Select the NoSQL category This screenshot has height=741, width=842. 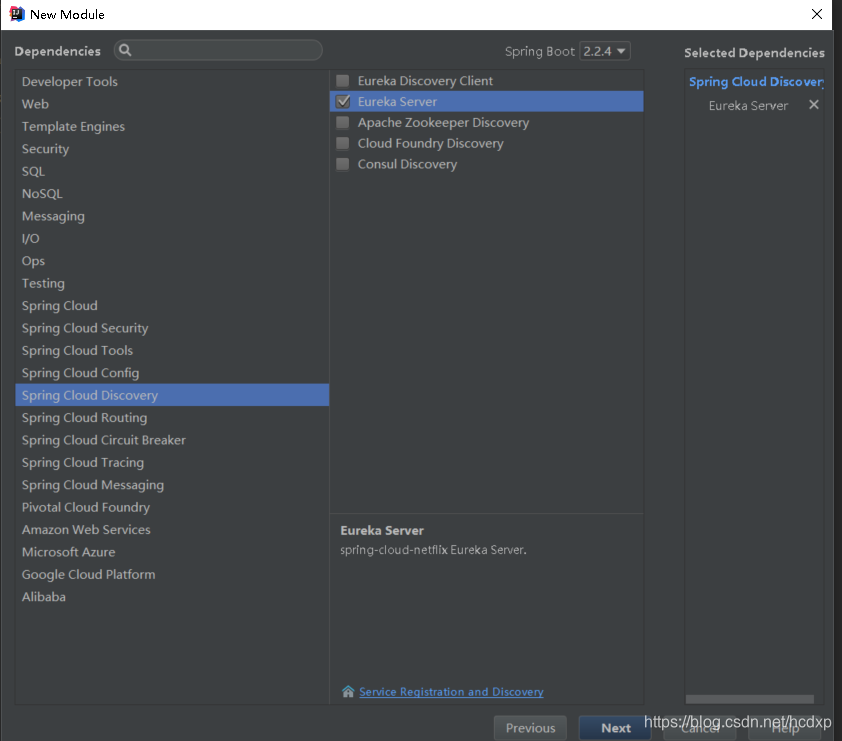(x=172, y=194)
